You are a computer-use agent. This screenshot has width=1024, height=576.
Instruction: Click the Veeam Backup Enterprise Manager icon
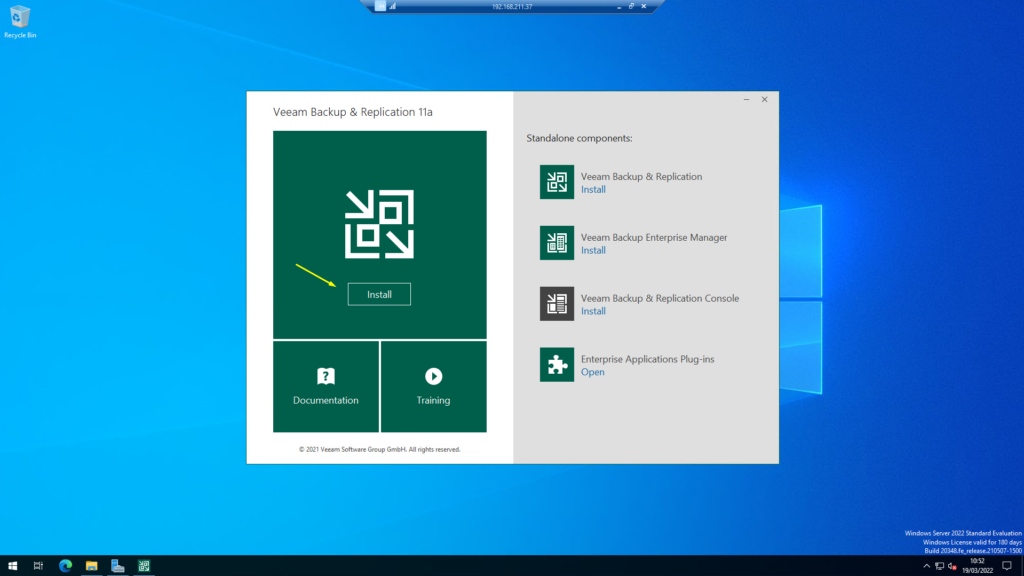pos(556,242)
